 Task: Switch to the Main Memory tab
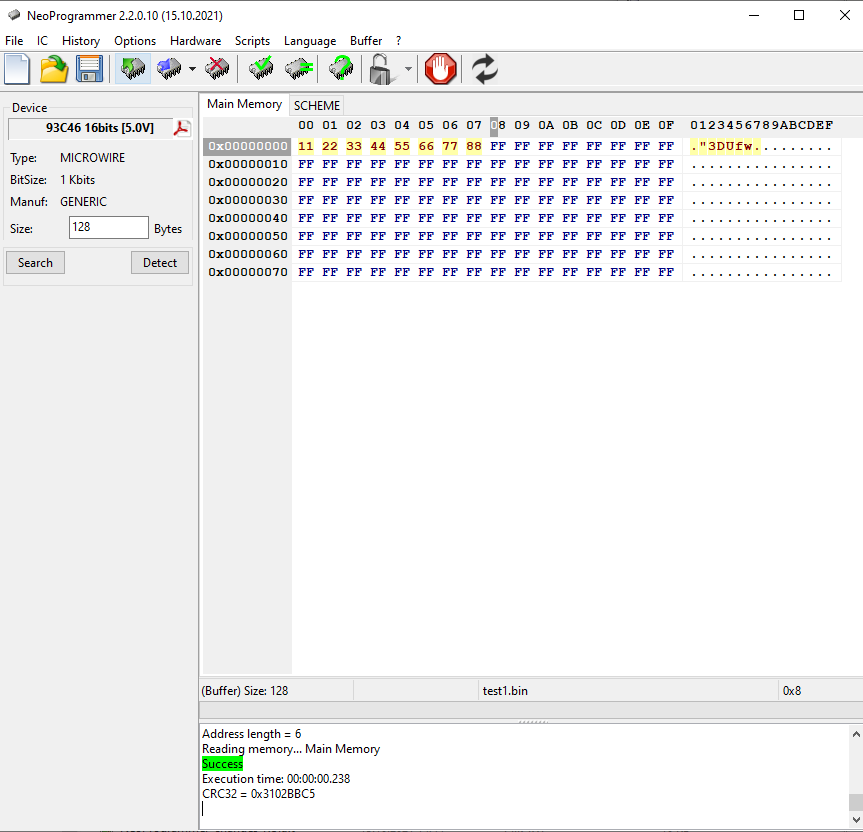point(244,104)
